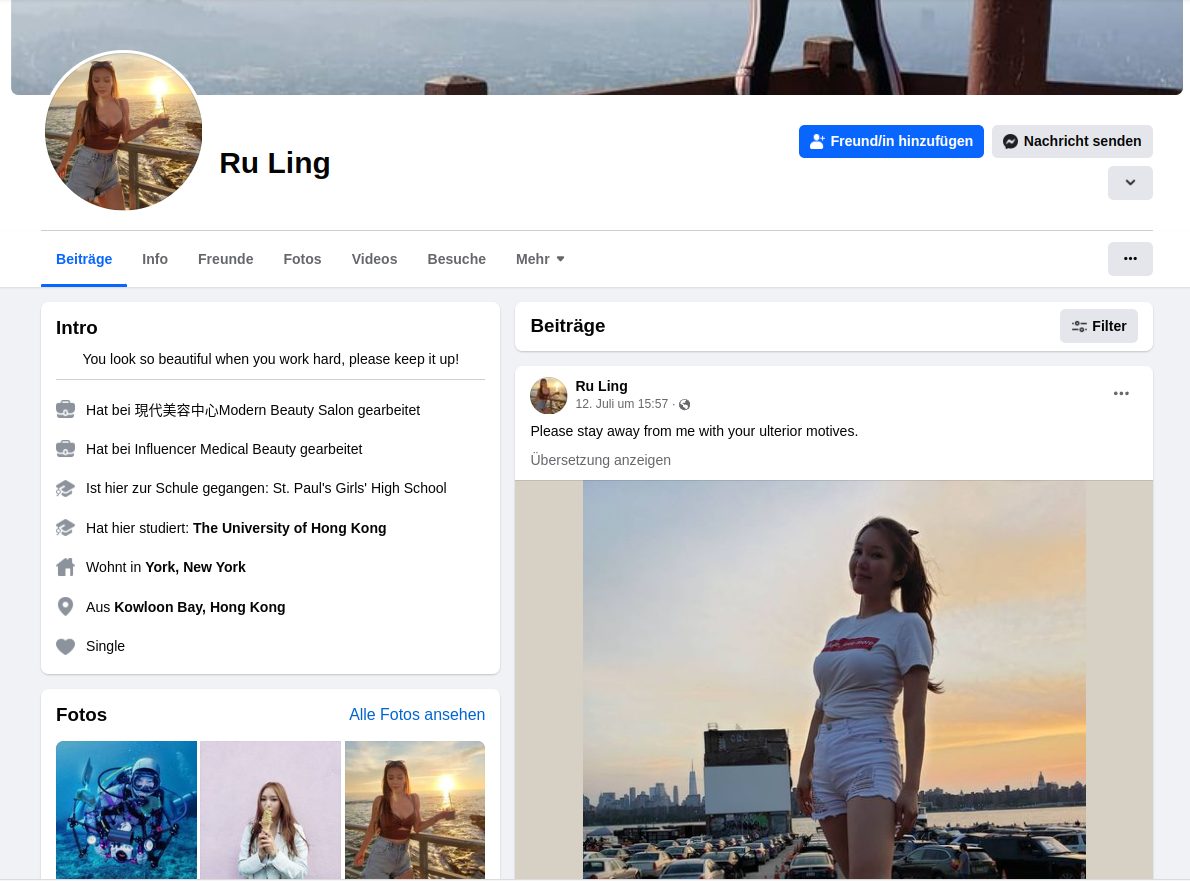Click the Nachricht senden button
1190x881 pixels.
[x=1072, y=142]
